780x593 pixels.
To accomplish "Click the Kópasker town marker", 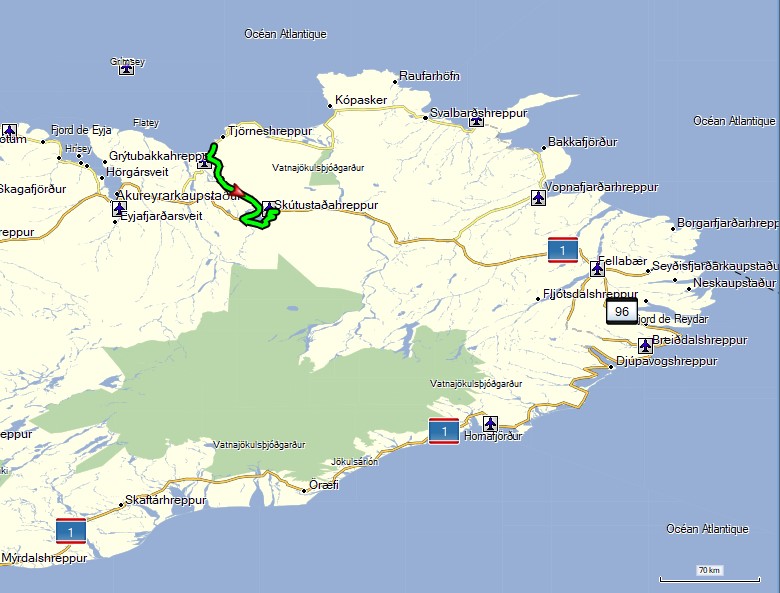I will 329,106.
